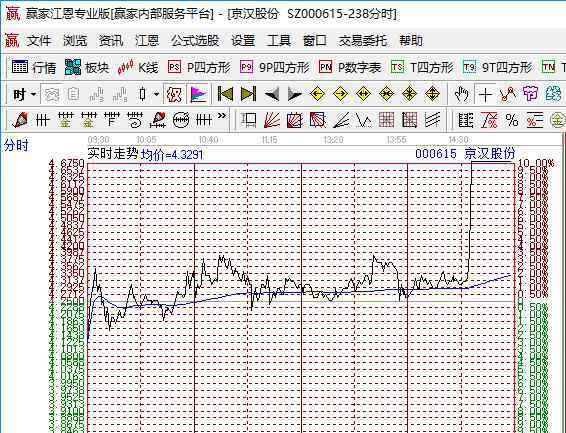Click the first olive 金 ruler icon
Viewport: 566px width, 433px height.
tap(65, 120)
